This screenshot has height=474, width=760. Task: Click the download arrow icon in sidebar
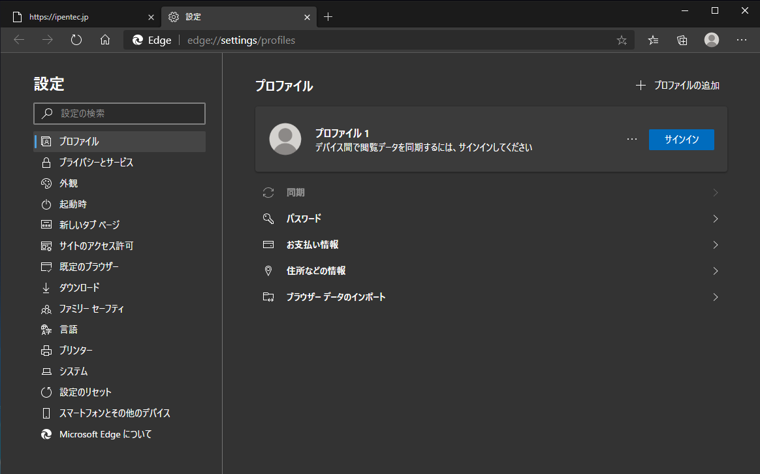point(46,288)
